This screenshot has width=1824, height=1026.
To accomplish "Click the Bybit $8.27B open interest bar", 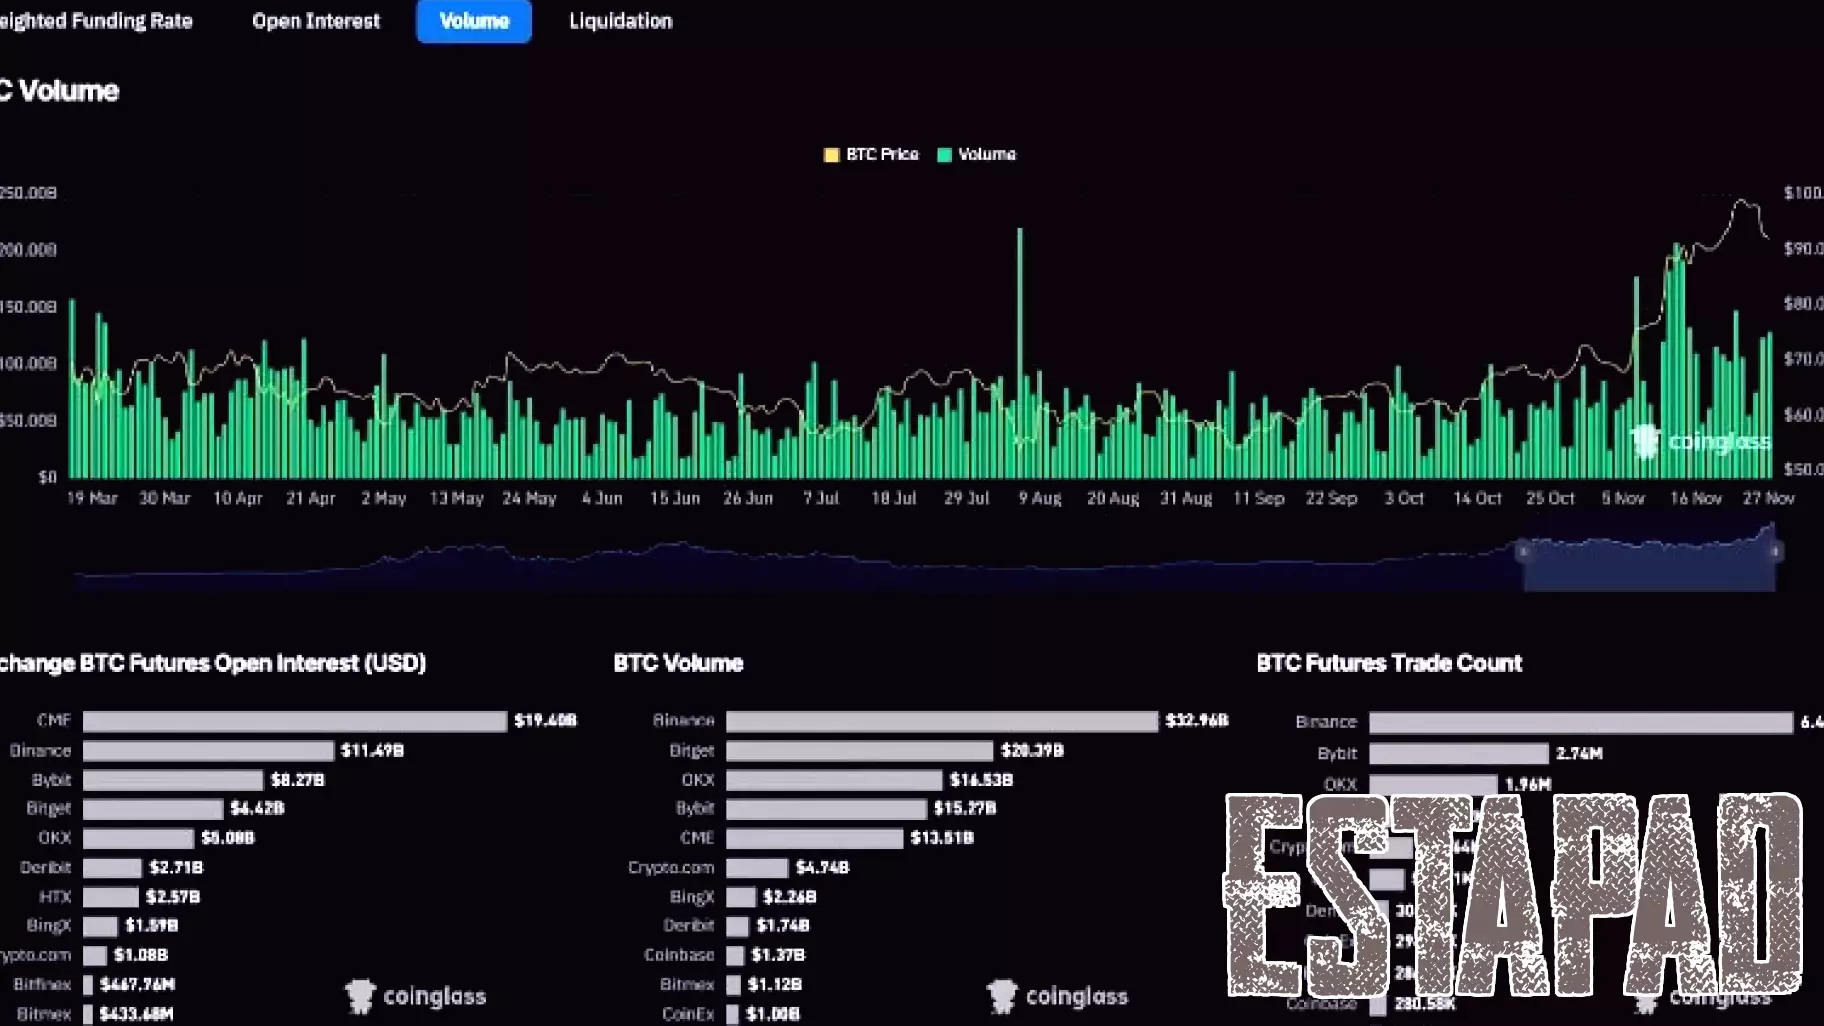I will coord(173,780).
